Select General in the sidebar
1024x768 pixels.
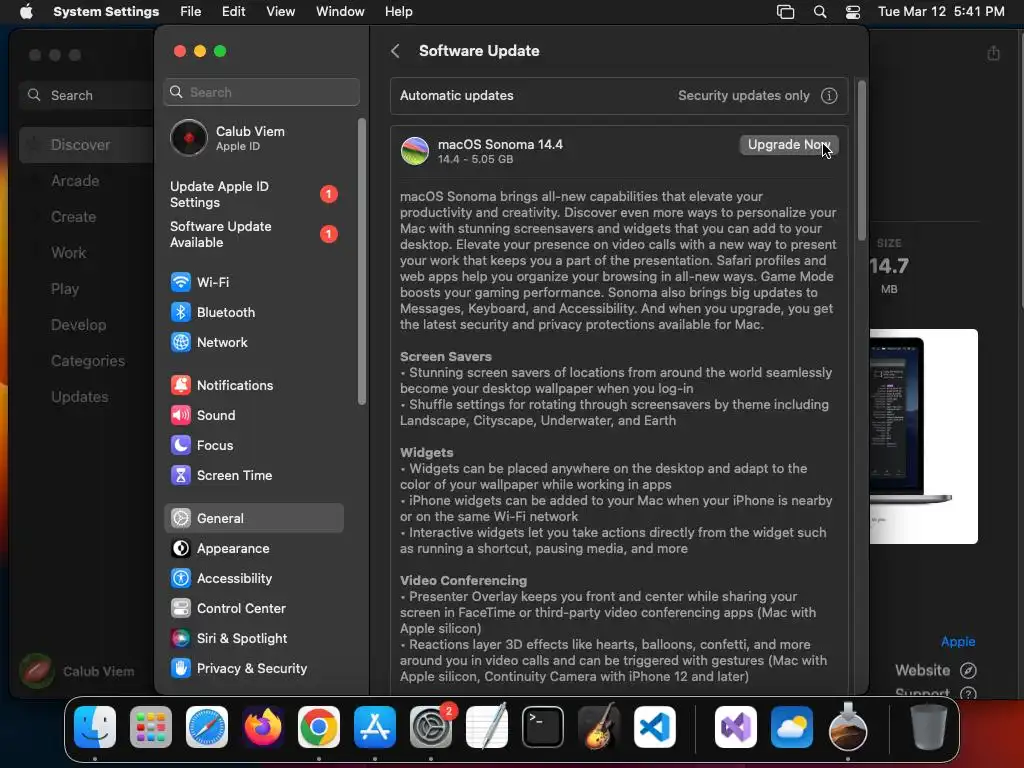pyautogui.click(x=253, y=519)
